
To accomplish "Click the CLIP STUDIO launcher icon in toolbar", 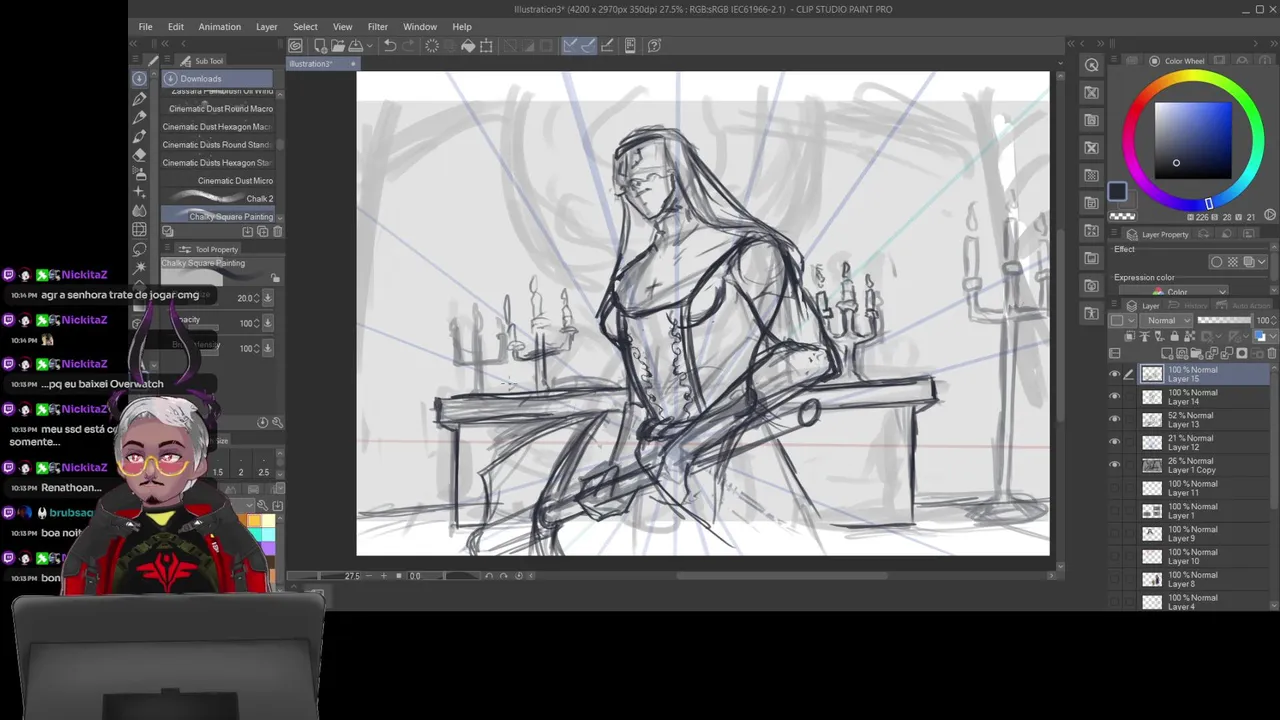I will coord(295,45).
